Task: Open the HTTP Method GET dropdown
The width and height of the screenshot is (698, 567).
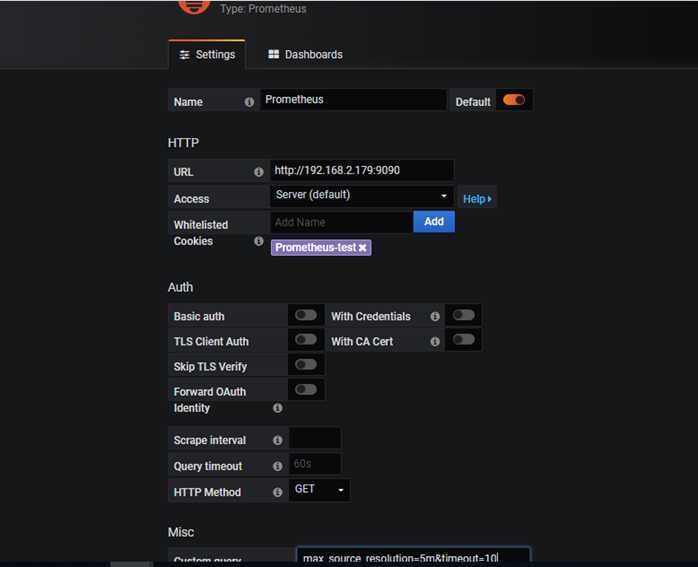Action: (x=319, y=490)
